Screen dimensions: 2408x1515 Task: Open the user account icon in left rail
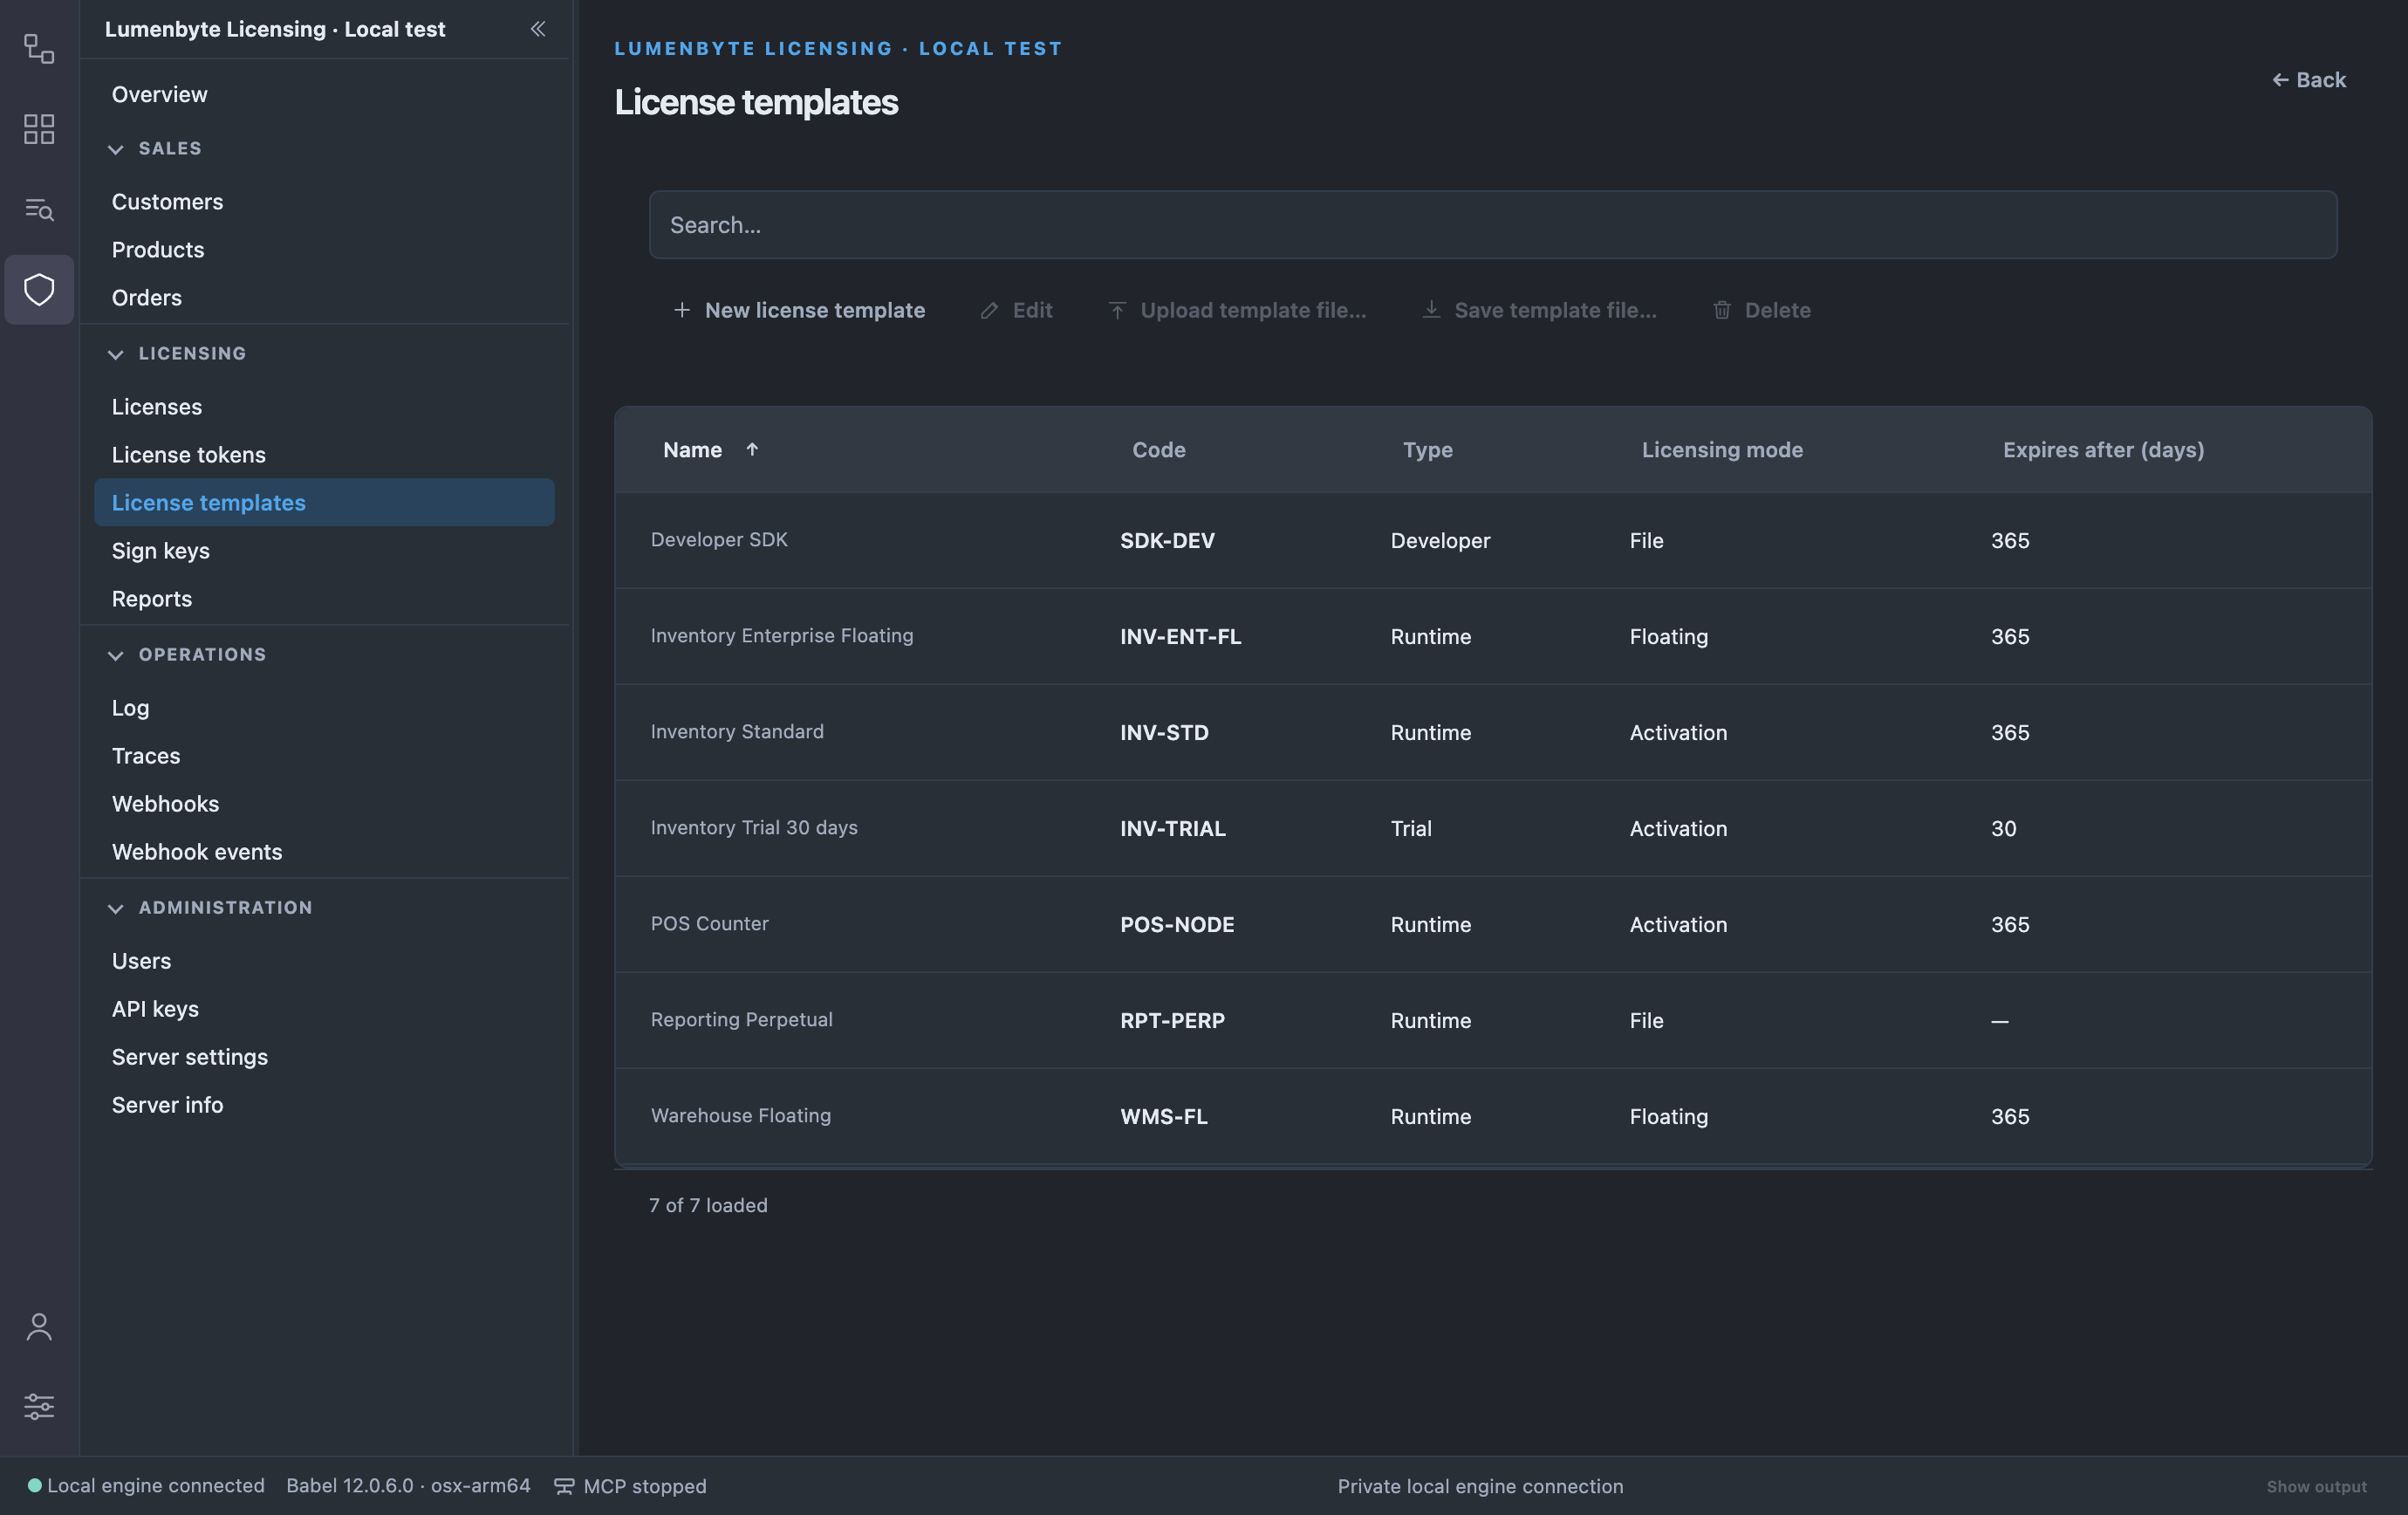39,1326
